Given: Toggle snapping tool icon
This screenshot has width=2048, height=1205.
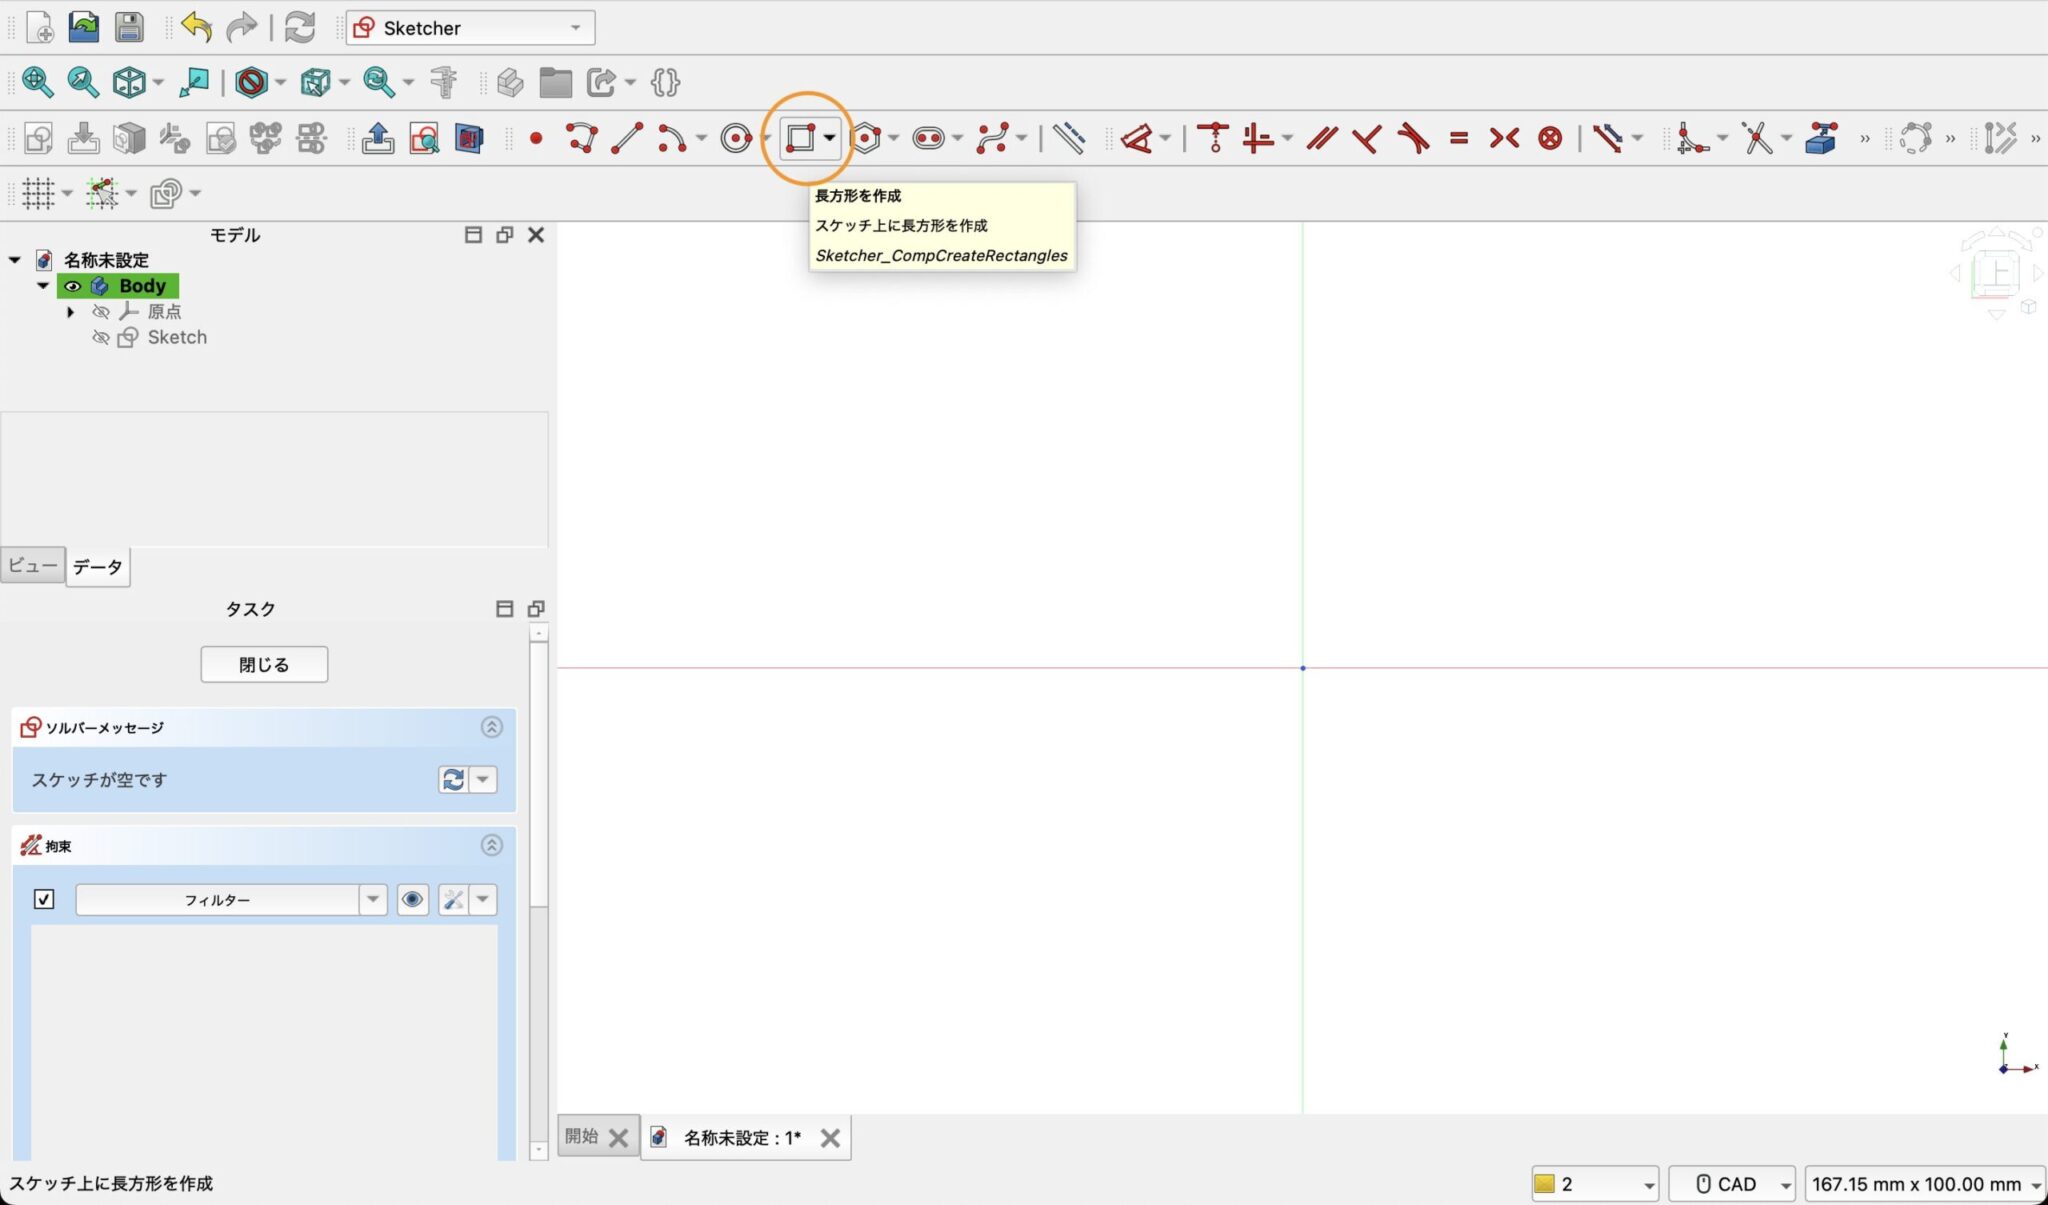Looking at the screenshot, I should point(102,193).
